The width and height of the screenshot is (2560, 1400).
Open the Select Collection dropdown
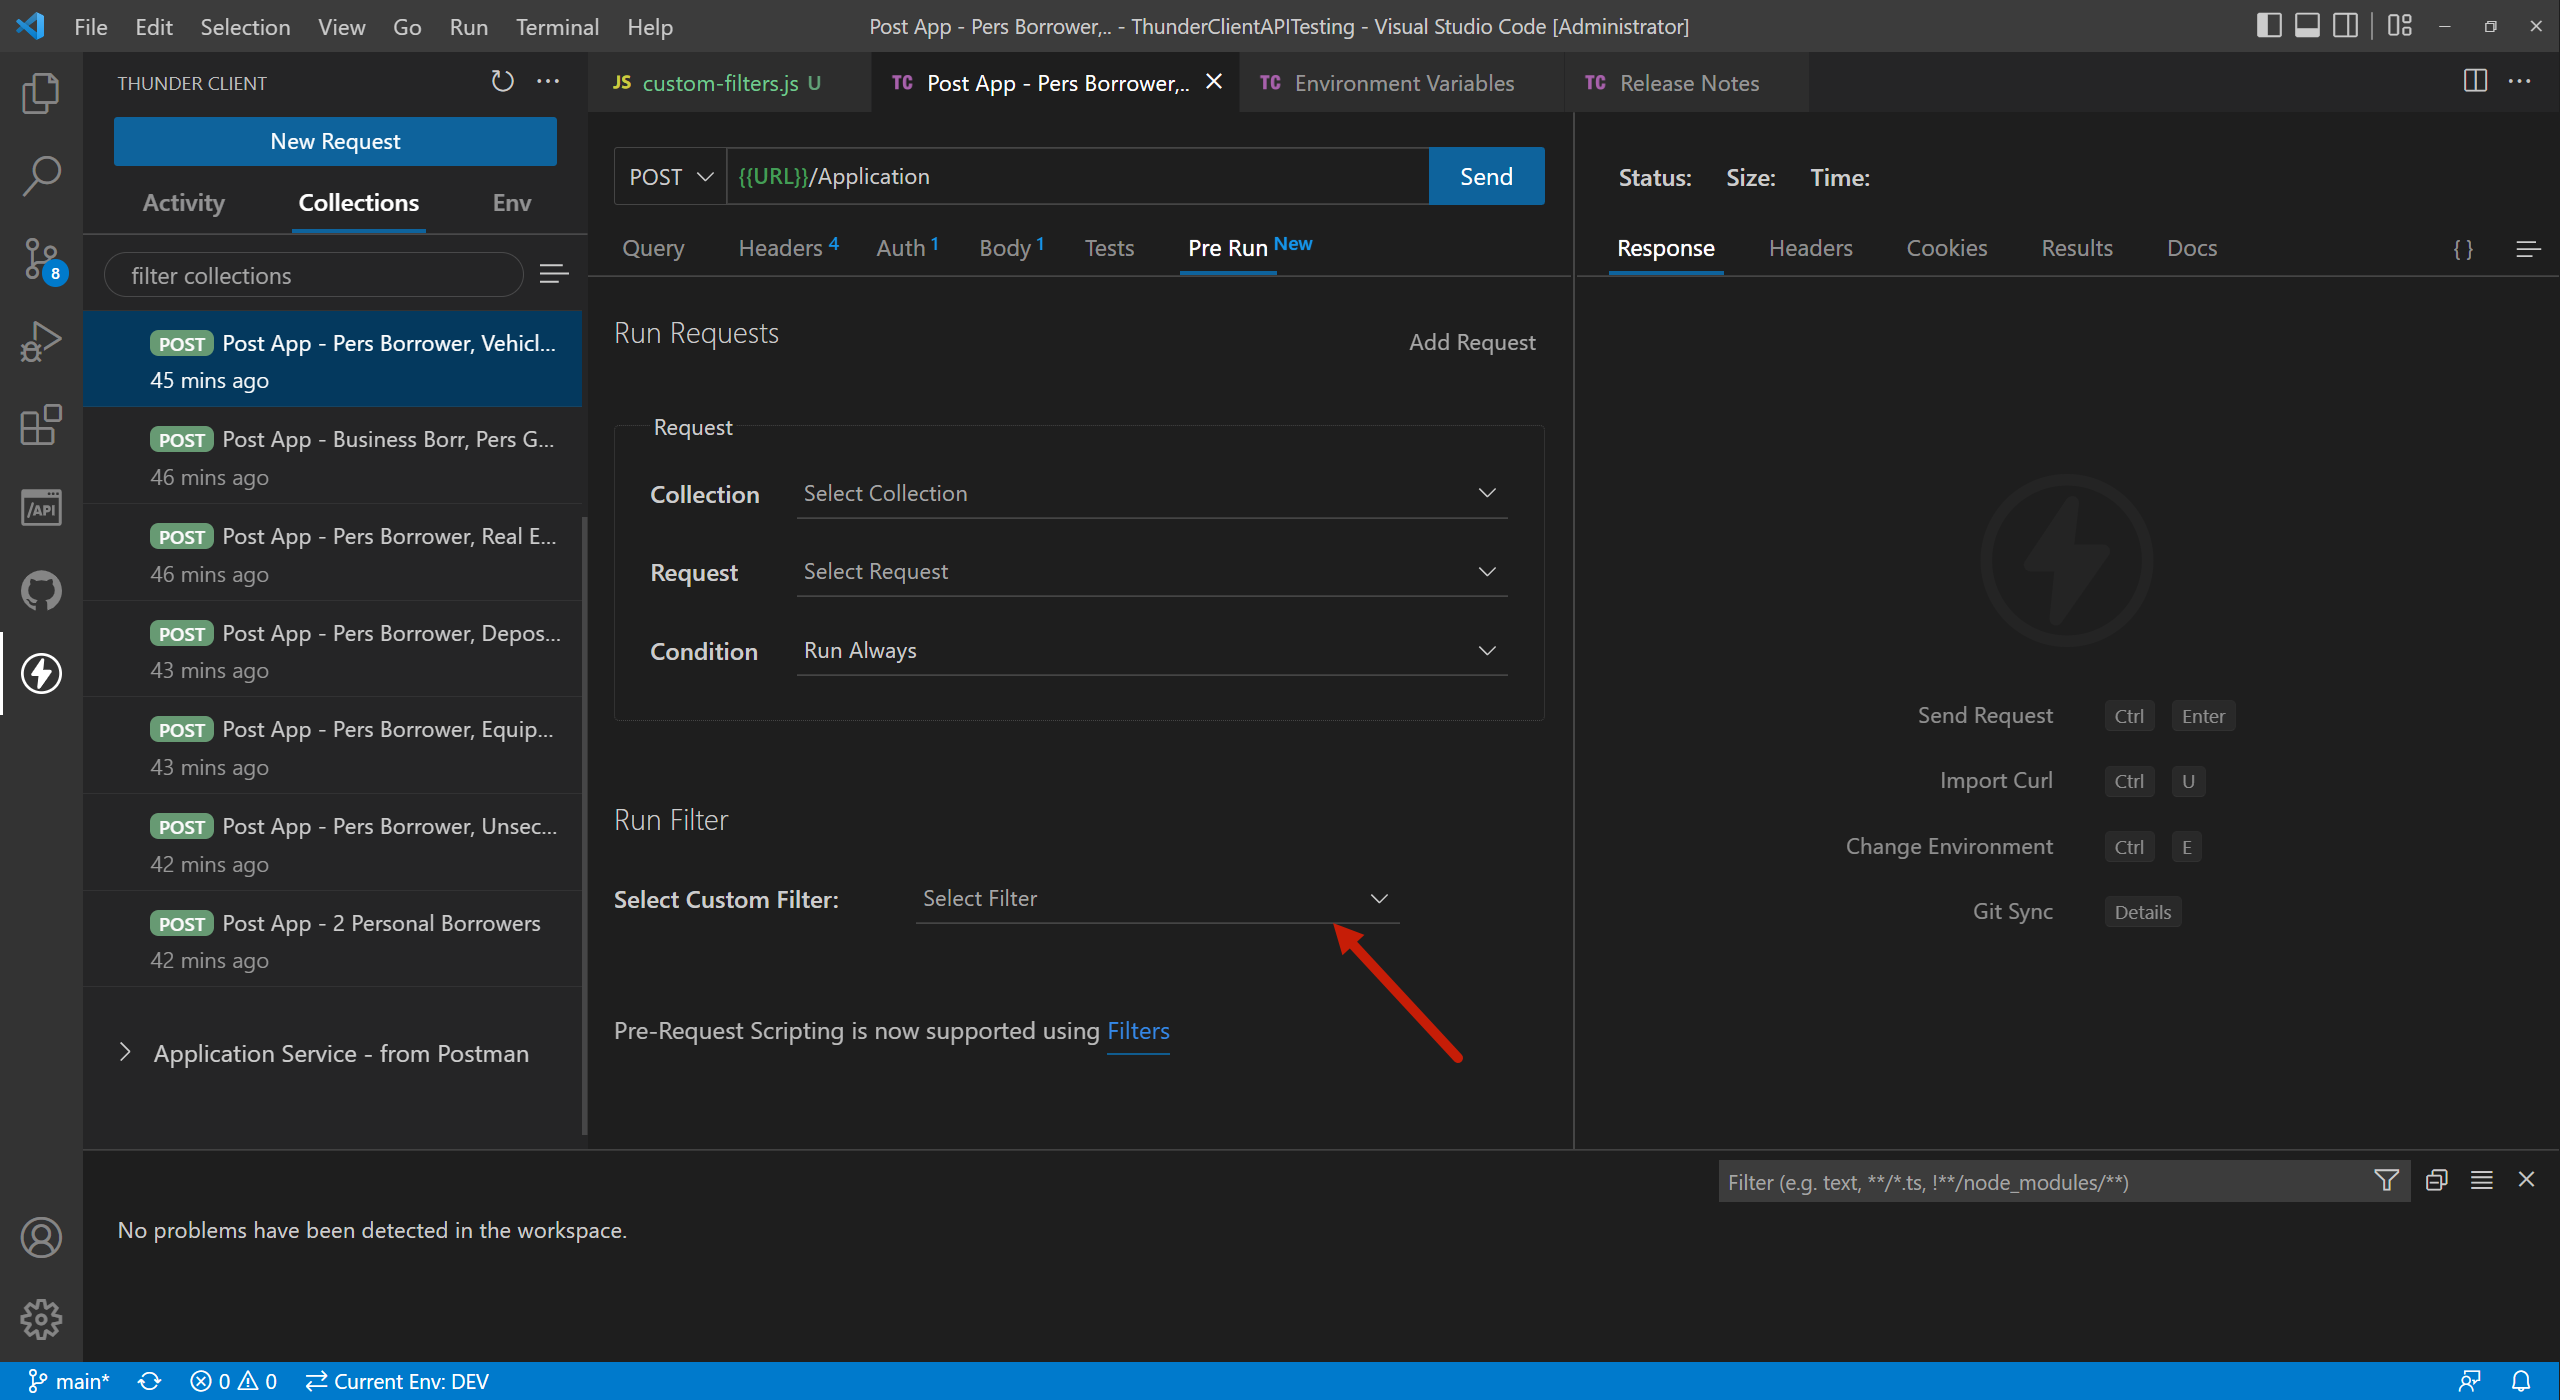click(1150, 492)
